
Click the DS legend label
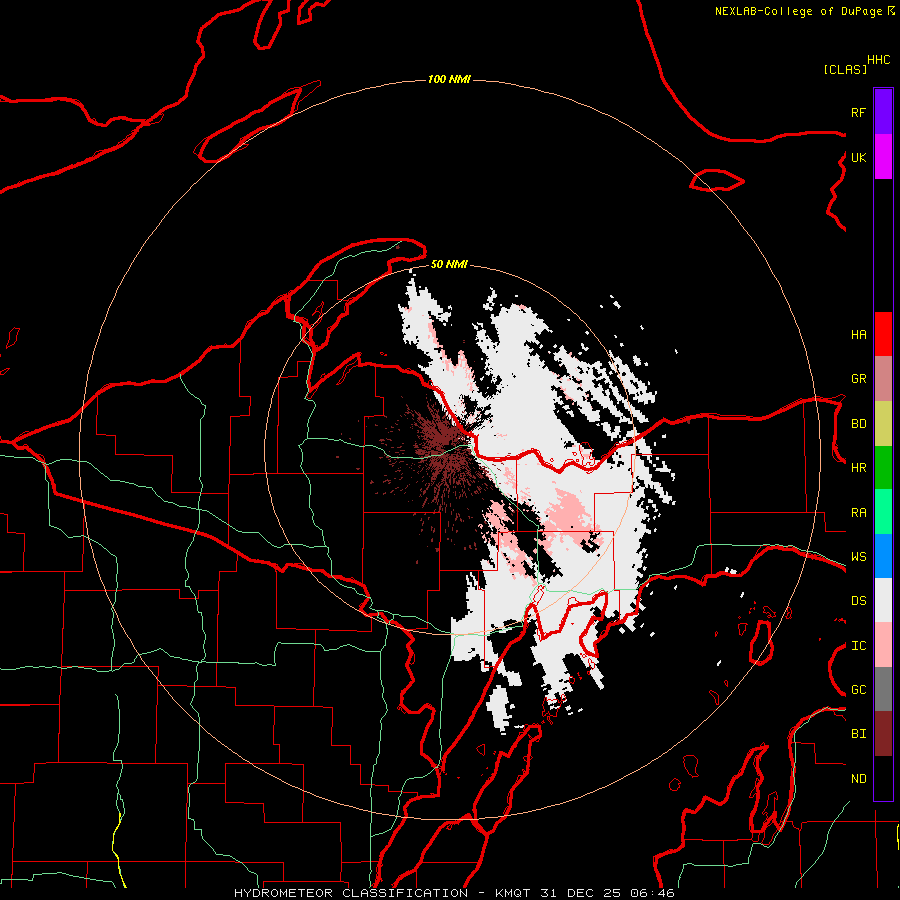(x=858, y=601)
